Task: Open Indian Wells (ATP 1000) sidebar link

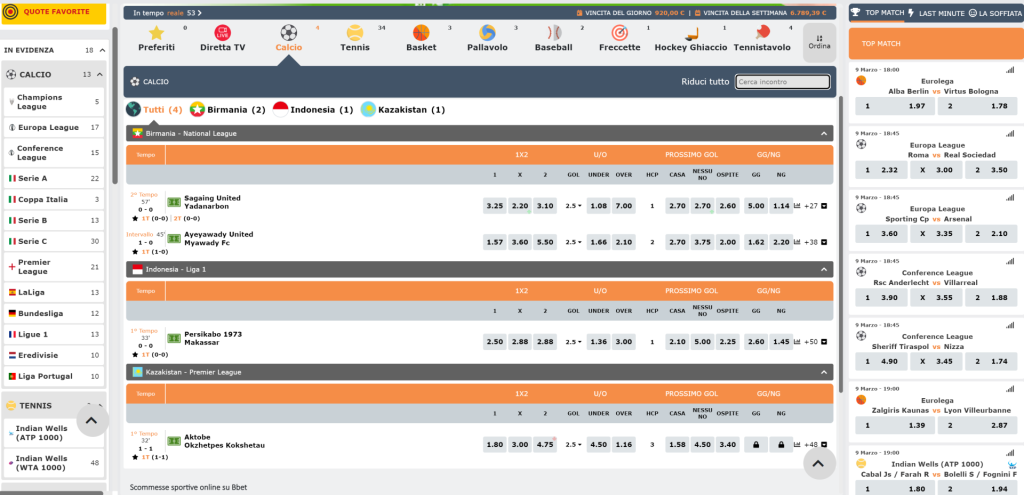Action: tap(54, 433)
